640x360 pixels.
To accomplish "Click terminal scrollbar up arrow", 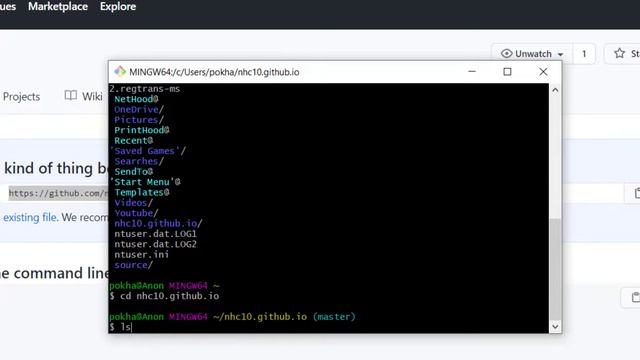I will click(x=555, y=90).
